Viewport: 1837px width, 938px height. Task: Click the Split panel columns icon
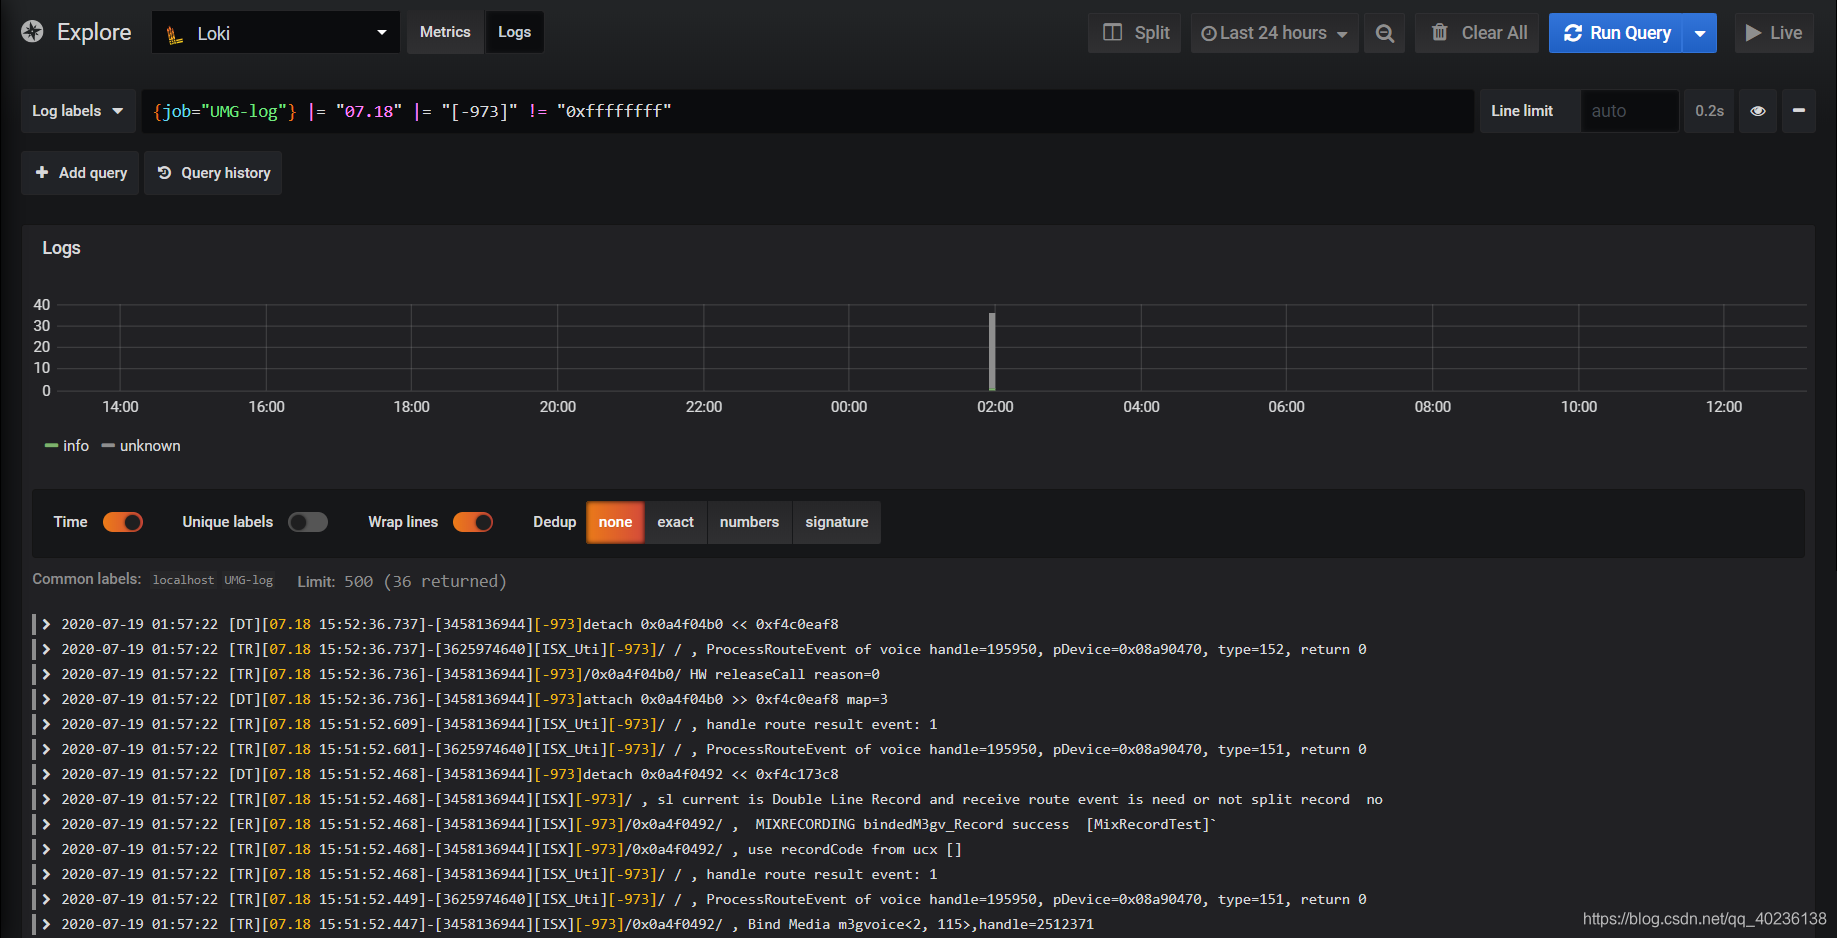[x=1112, y=32]
